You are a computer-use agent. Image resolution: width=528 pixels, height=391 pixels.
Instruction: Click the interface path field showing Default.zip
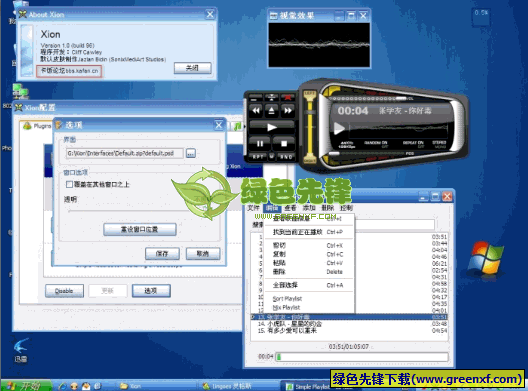(x=125, y=153)
